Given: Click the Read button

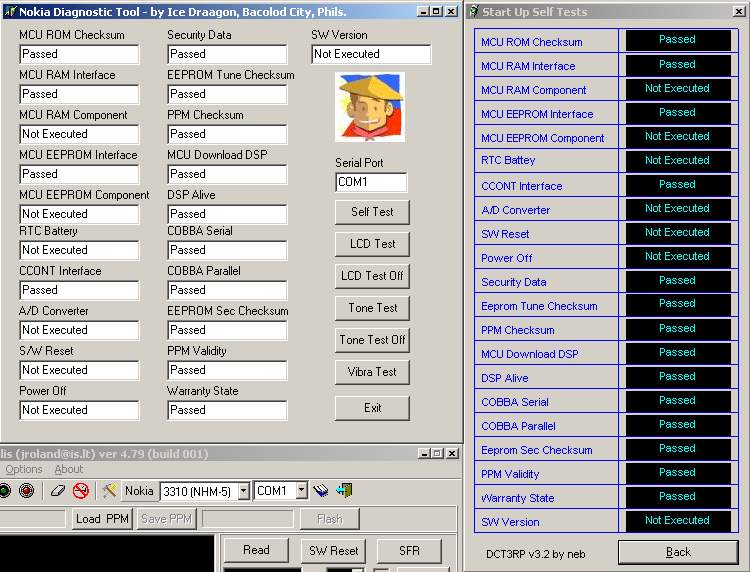Looking at the screenshot, I should (256, 550).
